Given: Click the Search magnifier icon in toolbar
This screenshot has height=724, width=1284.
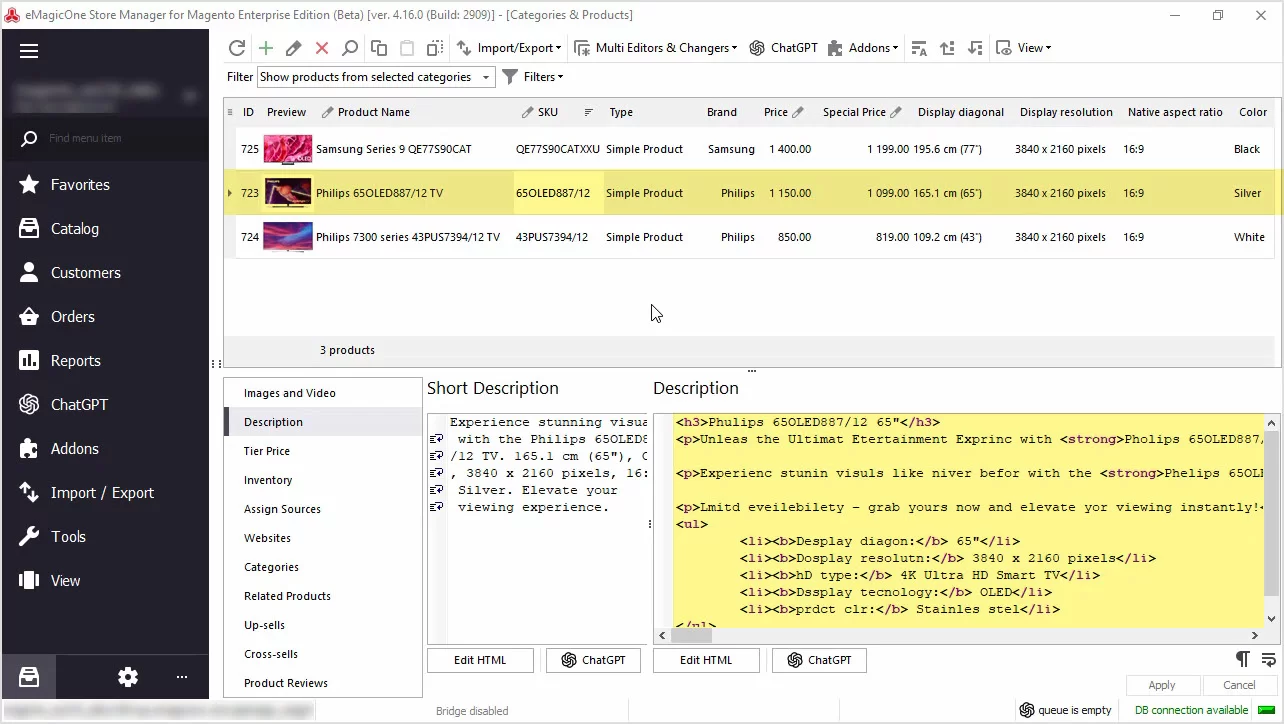Looking at the screenshot, I should pyautogui.click(x=350, y=48).
